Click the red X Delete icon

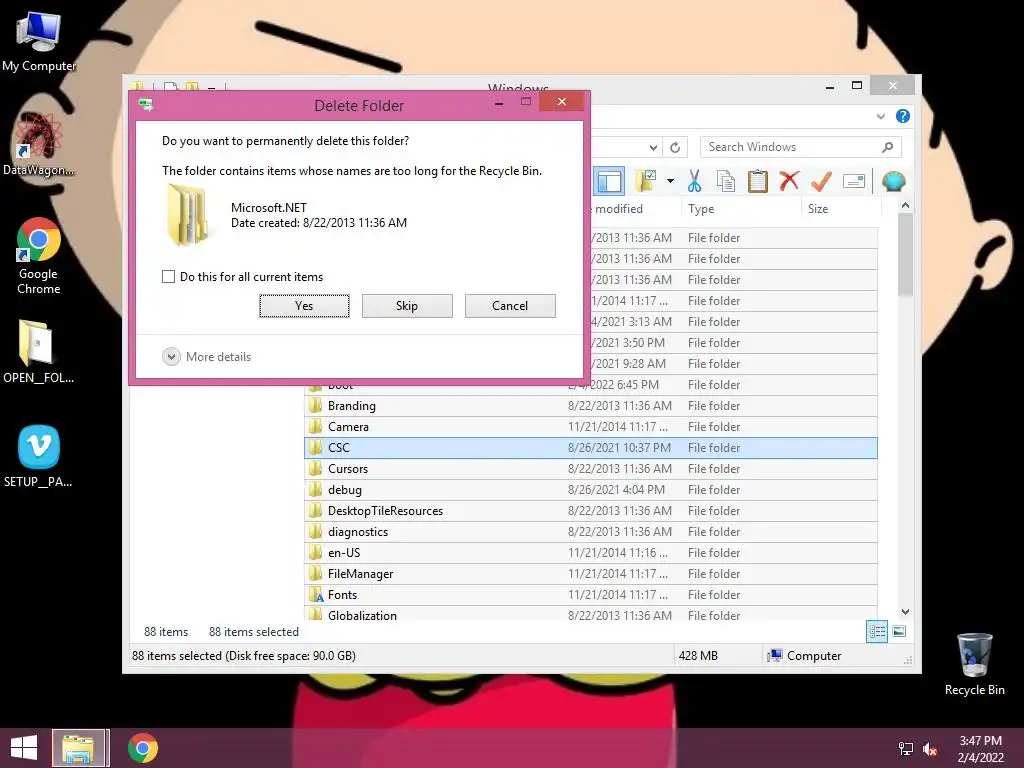click(789, 181)
